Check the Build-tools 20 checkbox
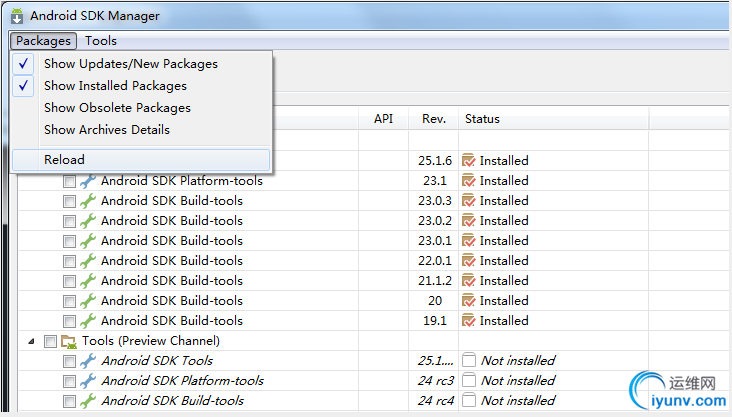The image size is (732, 417). pos(69,302)
